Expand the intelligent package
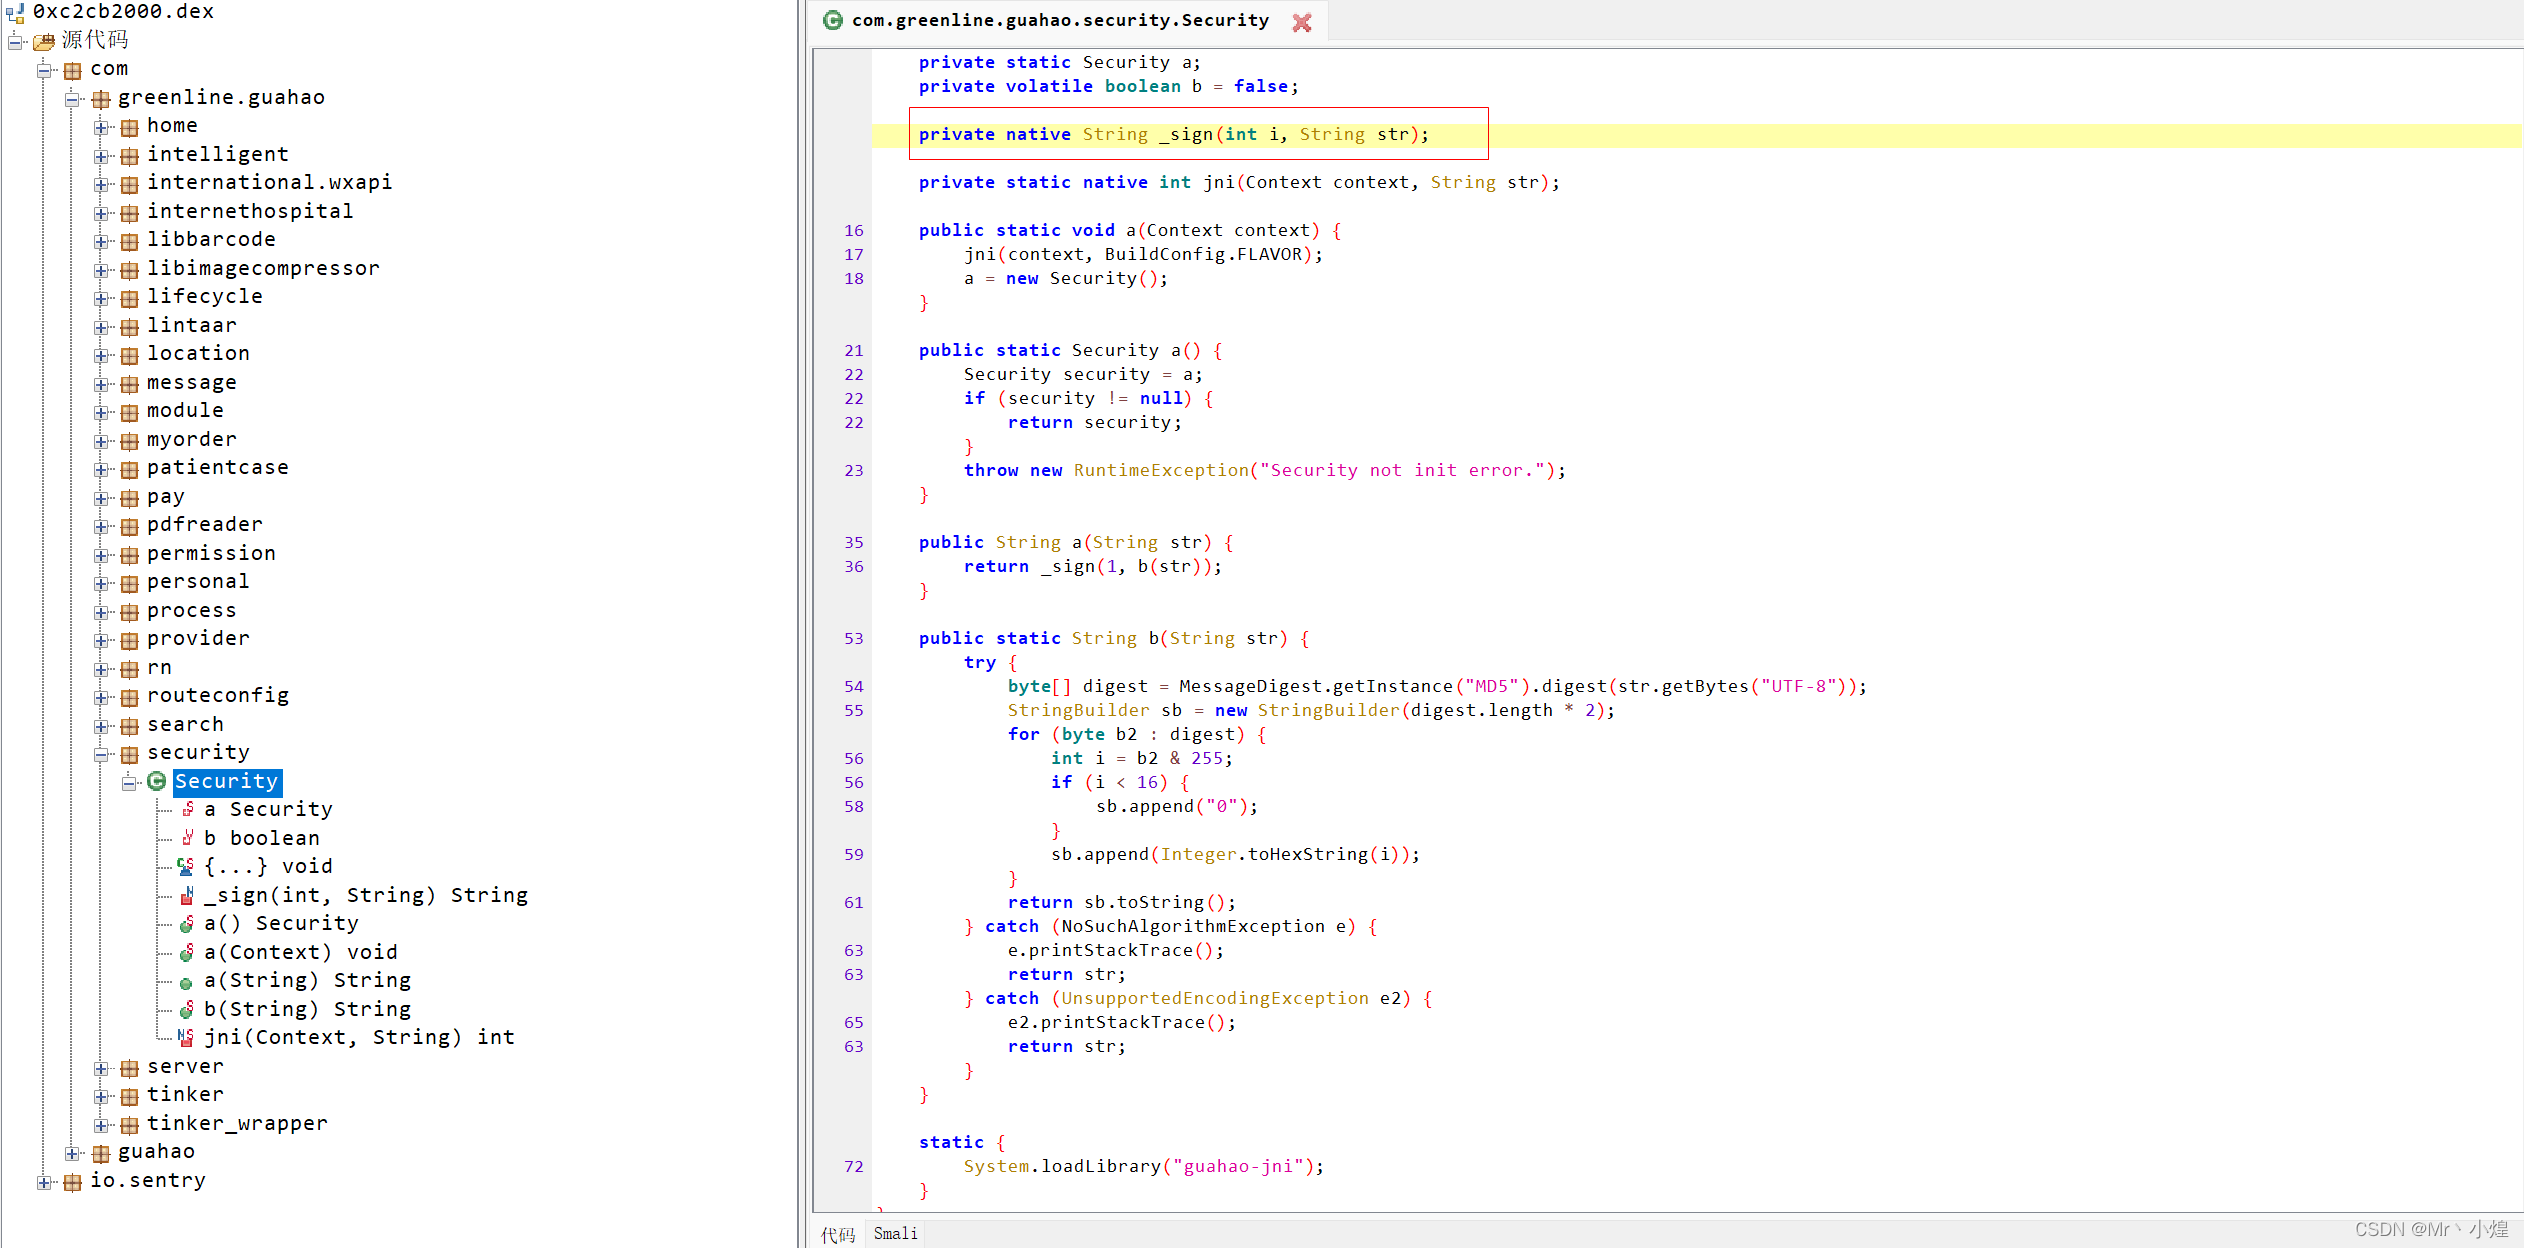The image size is (2524, 1248). click(101, 156)
